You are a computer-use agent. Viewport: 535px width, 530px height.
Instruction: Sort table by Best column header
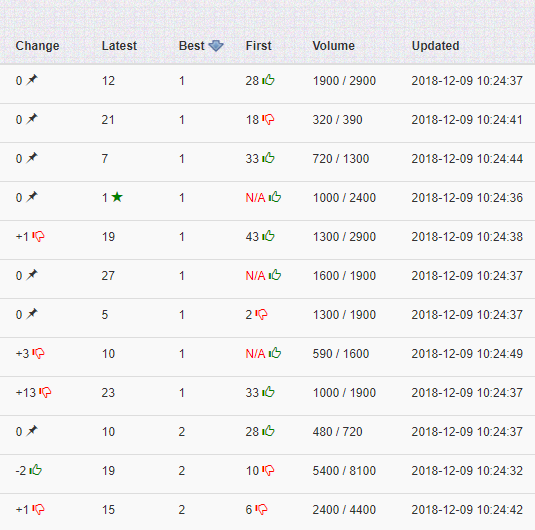(192, 46)
